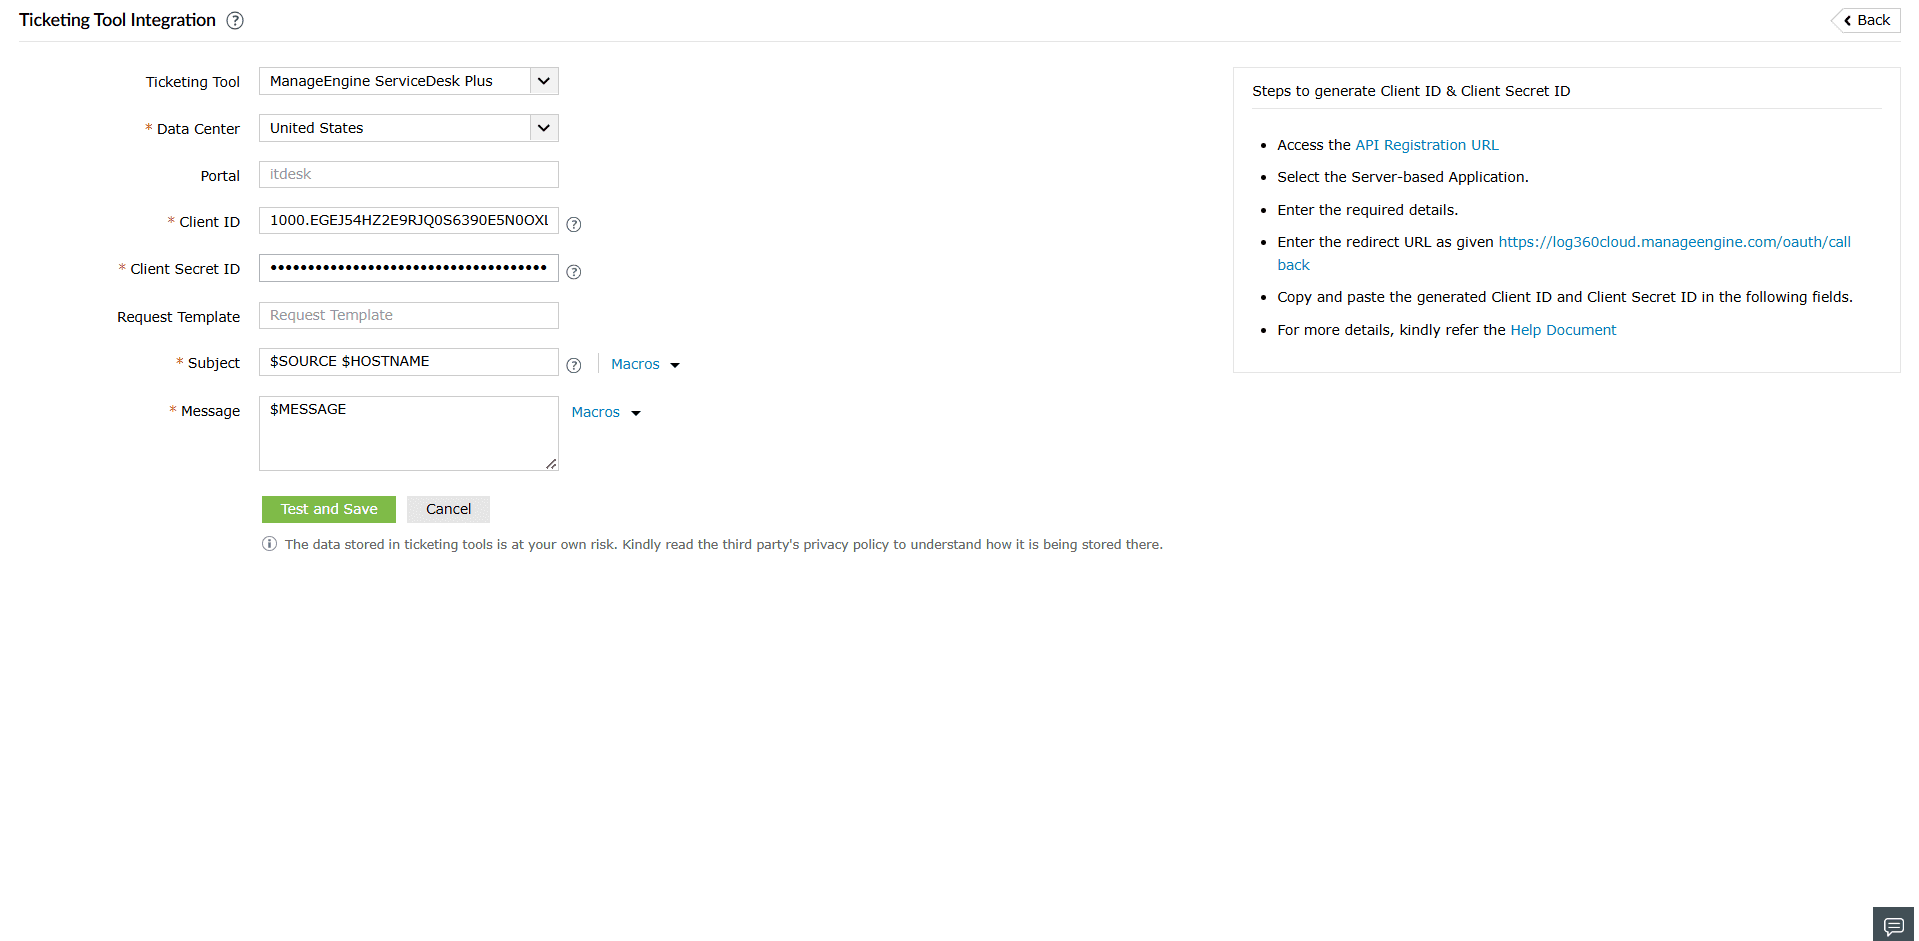The height and width of the screenshot is (941, 1919).
Task: Click the 'Ticketing Tool Integration' page title
Action: [x=117, y=20]
